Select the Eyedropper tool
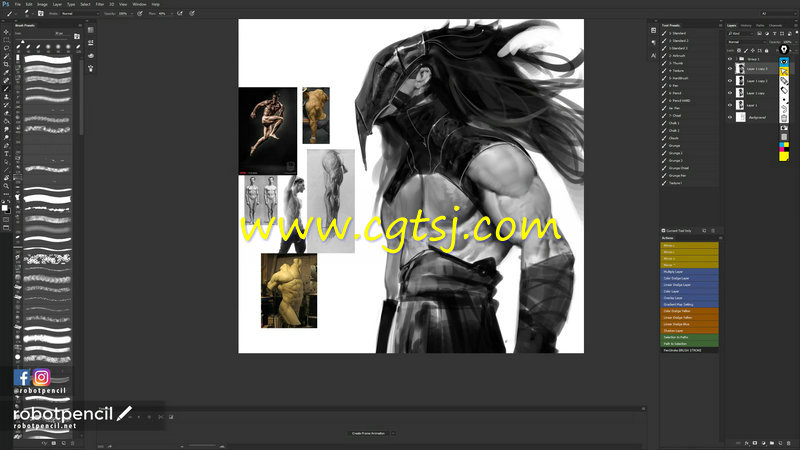Image resolution: width=800 pixels, height=450 pixels. pos(6,72)
